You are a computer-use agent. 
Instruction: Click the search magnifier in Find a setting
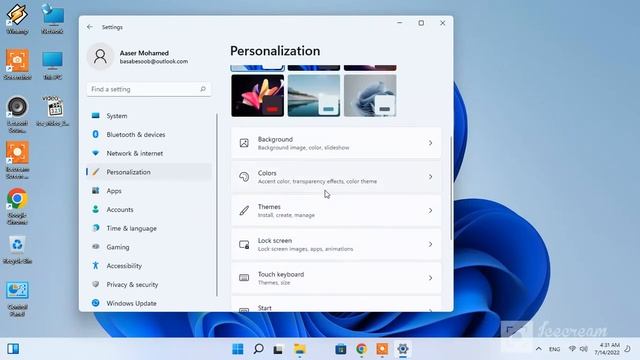[203, 89]
